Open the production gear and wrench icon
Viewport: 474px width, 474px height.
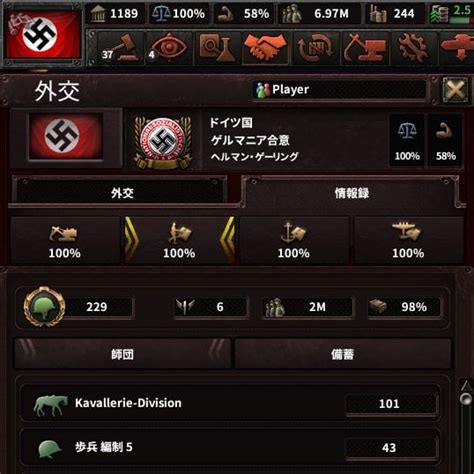point(412,48)
